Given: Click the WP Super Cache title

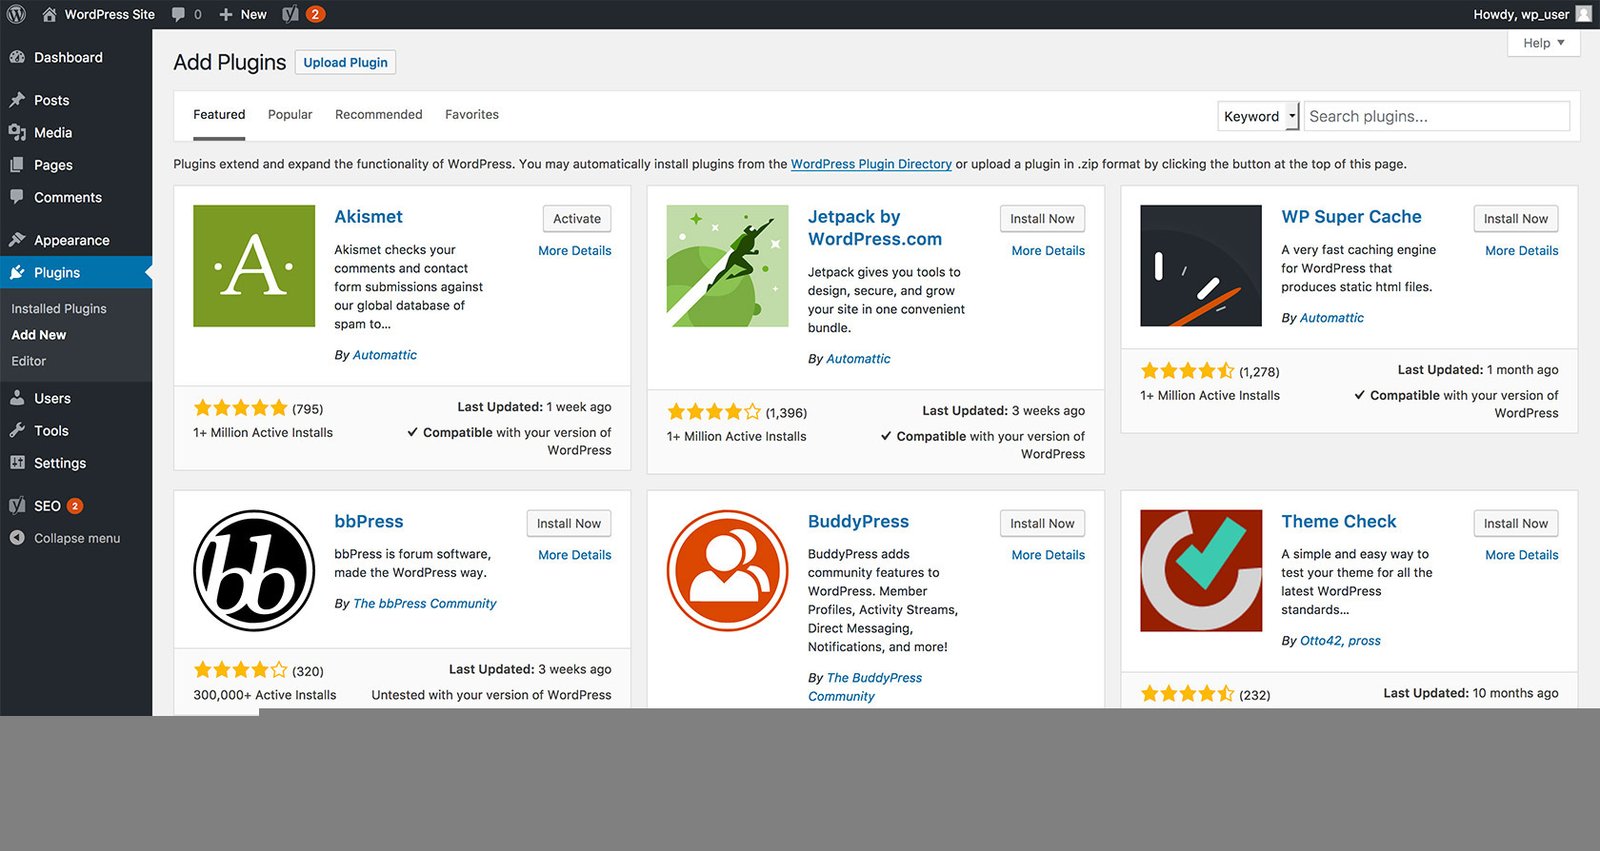Looking at the screenshot, I should [x=1351, y=217].
